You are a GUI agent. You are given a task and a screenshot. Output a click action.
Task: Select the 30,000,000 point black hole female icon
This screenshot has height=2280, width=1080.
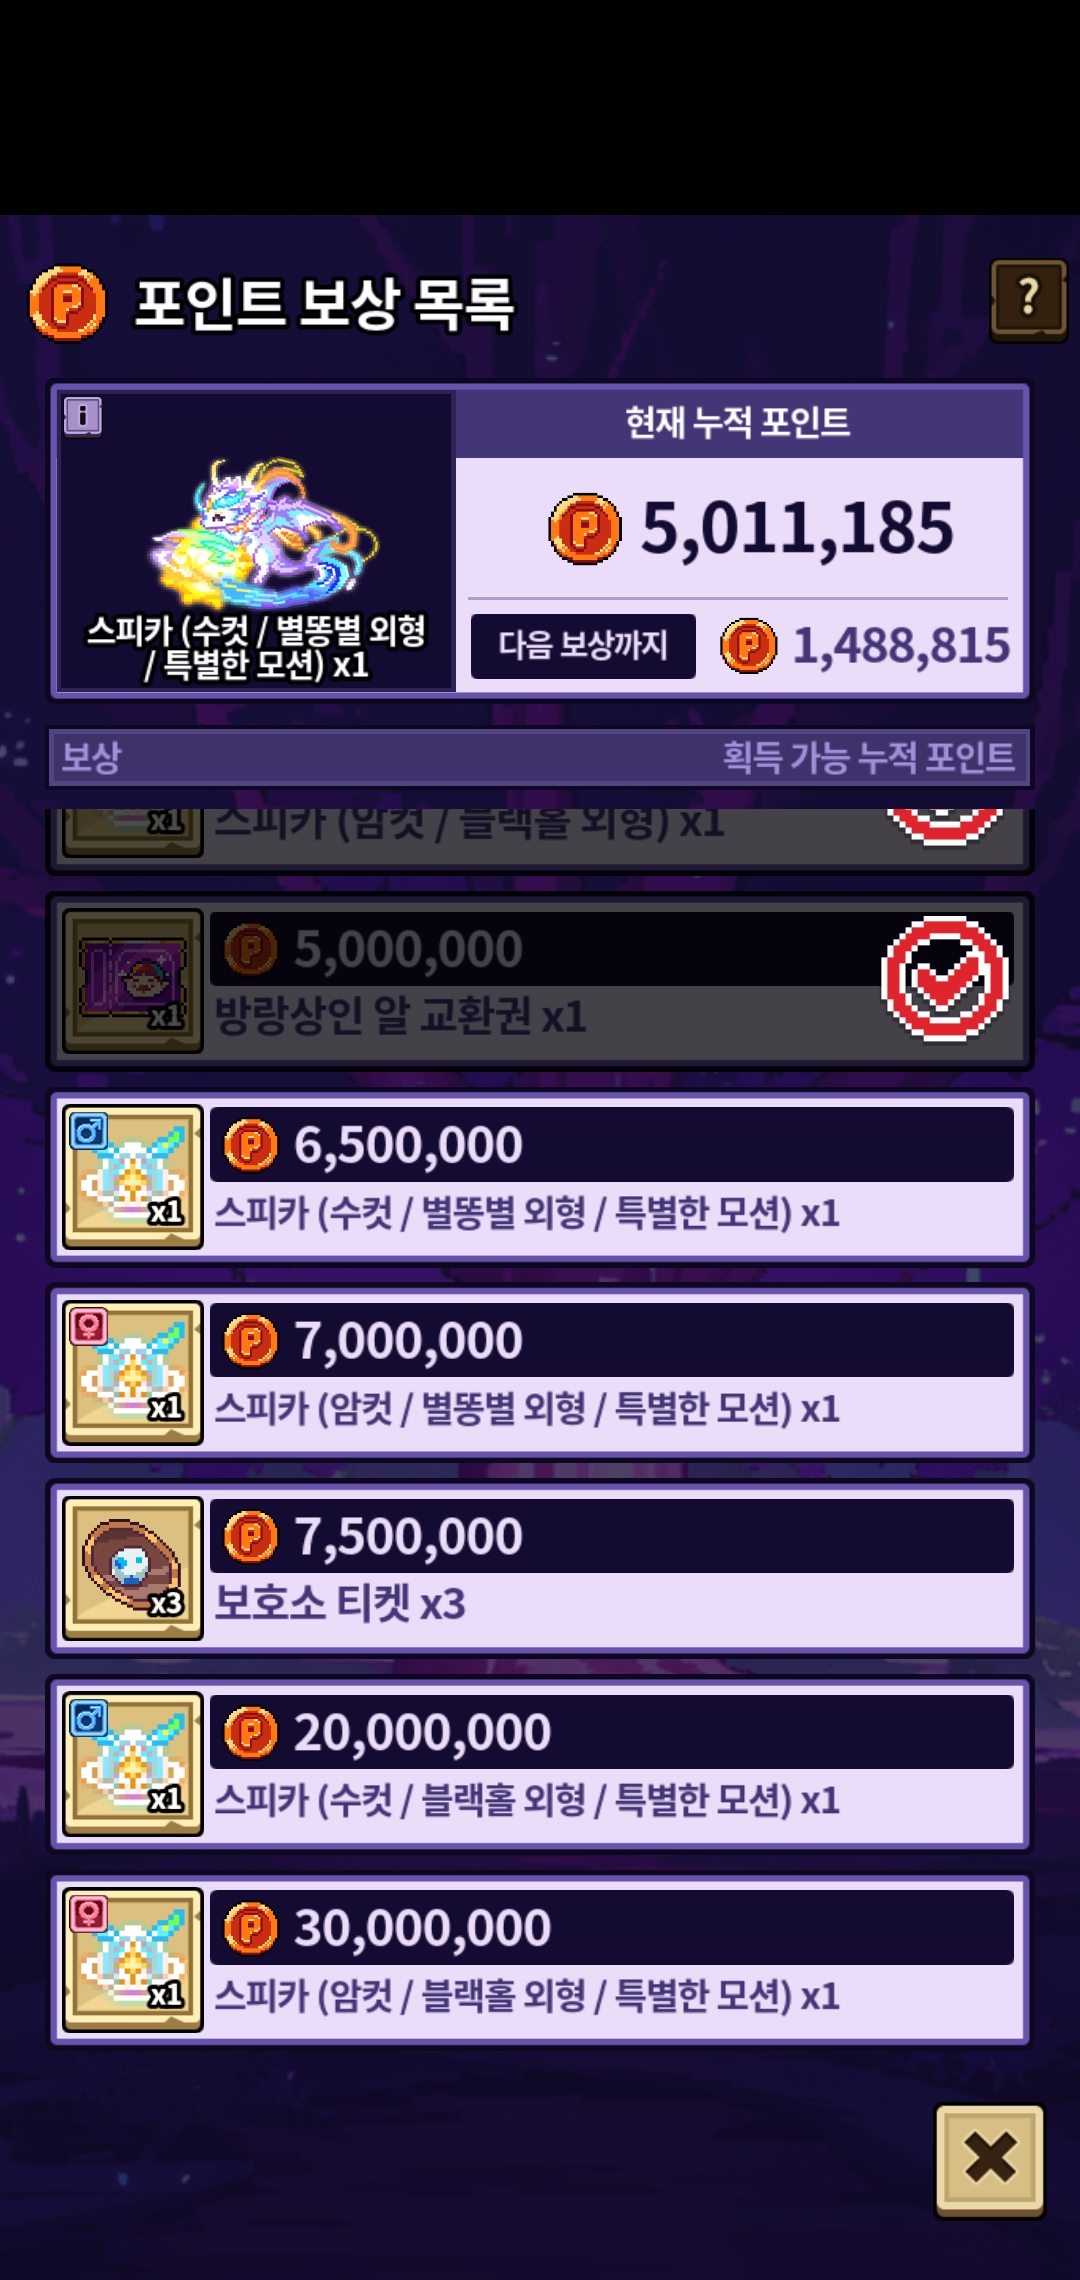(133, 1960)
